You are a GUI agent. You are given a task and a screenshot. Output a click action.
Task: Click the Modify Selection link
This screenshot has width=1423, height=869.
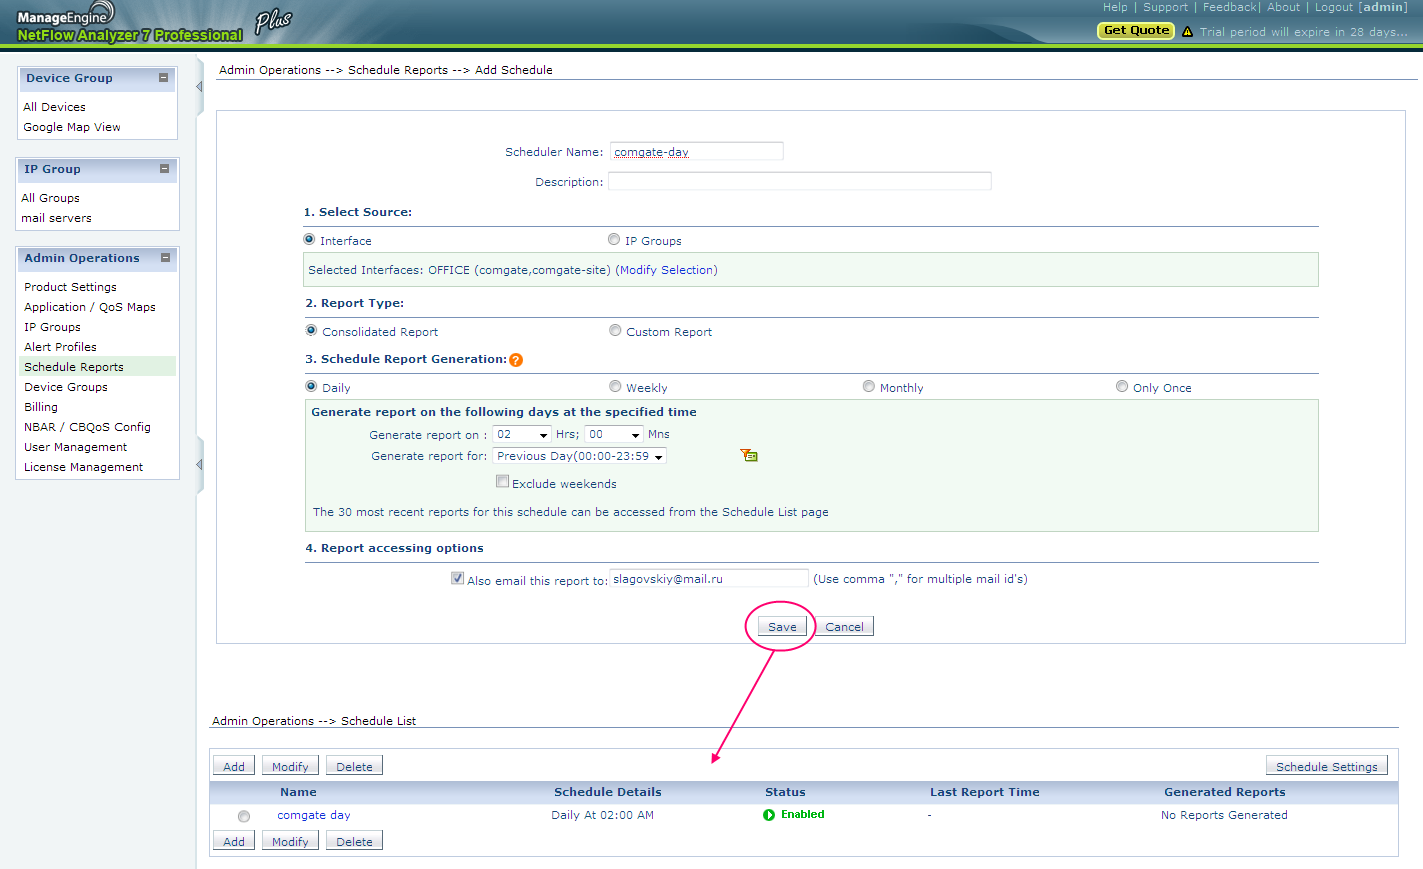[x=667, y=270]
